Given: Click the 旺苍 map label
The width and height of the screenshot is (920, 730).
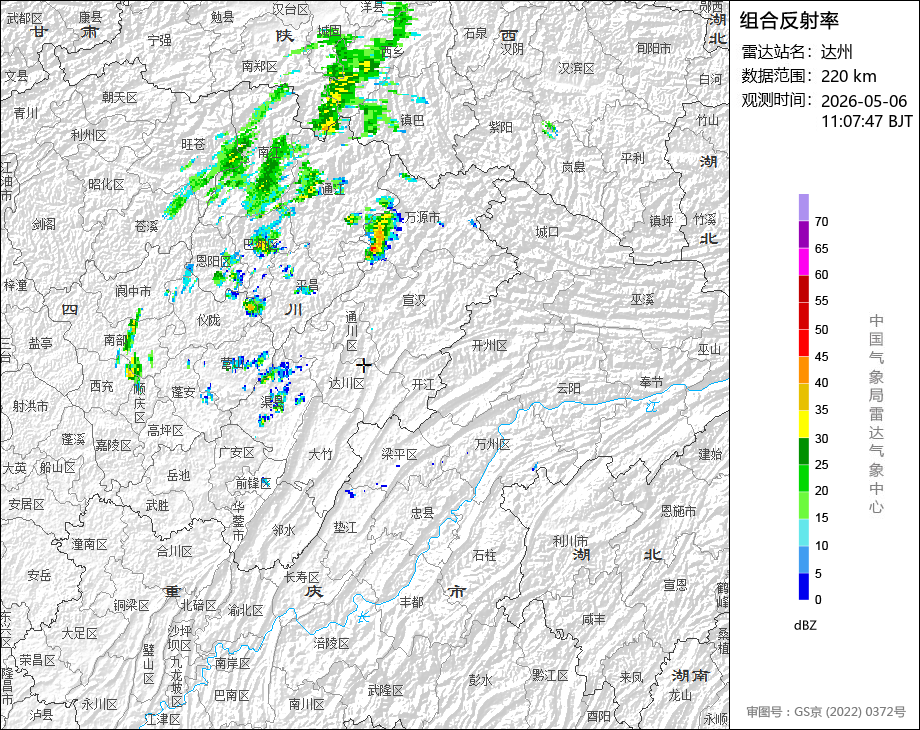Looking at the screenshot, I should click(x=193, y=144).
